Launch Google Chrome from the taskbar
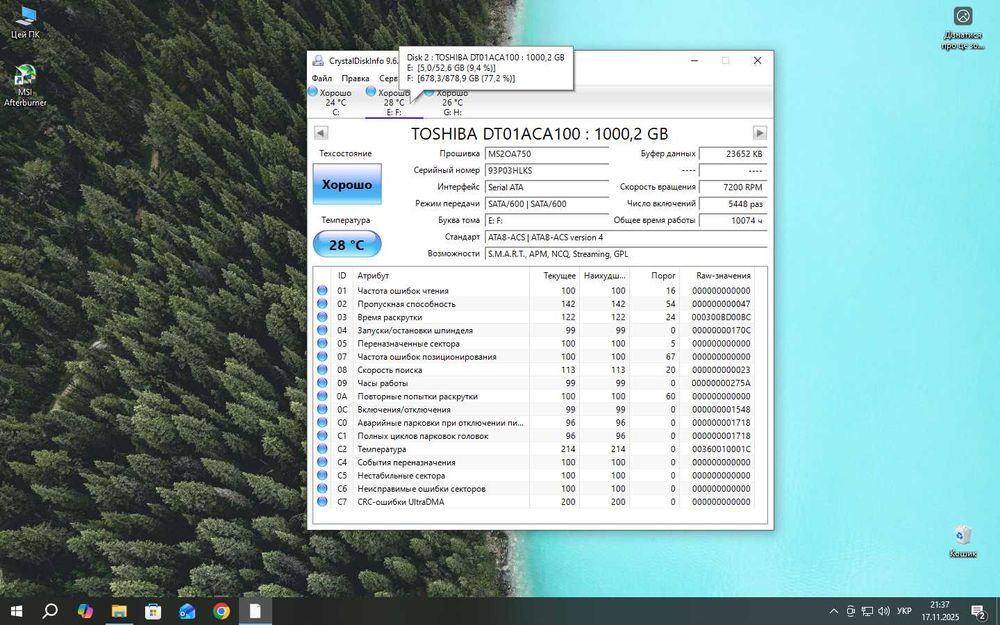 pyautogui.click(x=221, y=611)
